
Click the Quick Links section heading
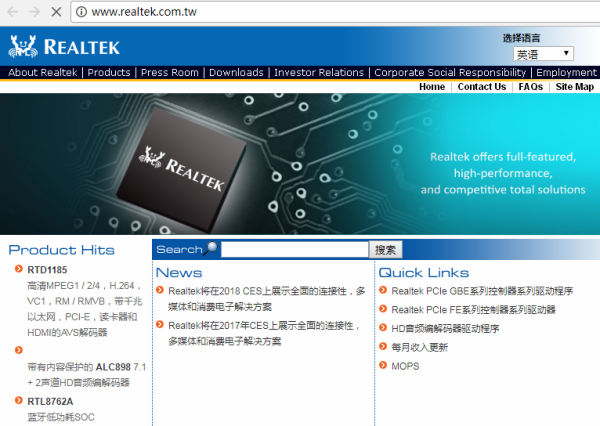coord(424,273)
